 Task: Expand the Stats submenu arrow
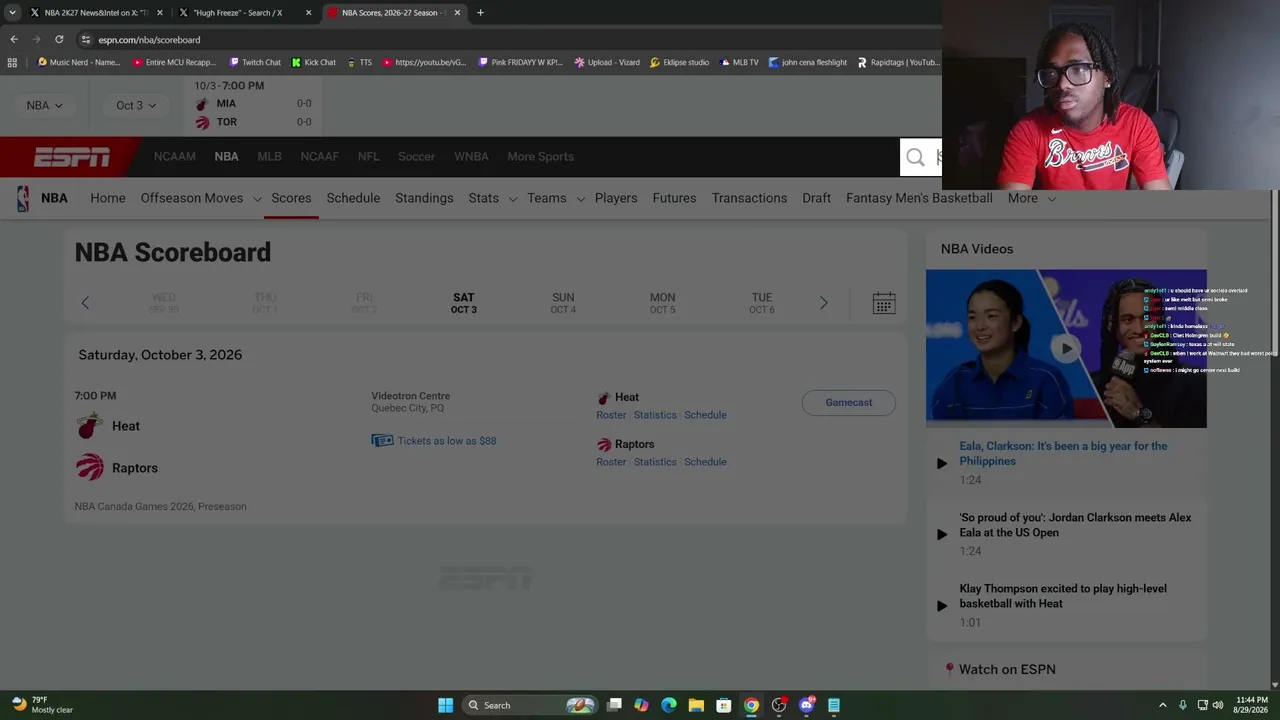click(x=513, y=199)
